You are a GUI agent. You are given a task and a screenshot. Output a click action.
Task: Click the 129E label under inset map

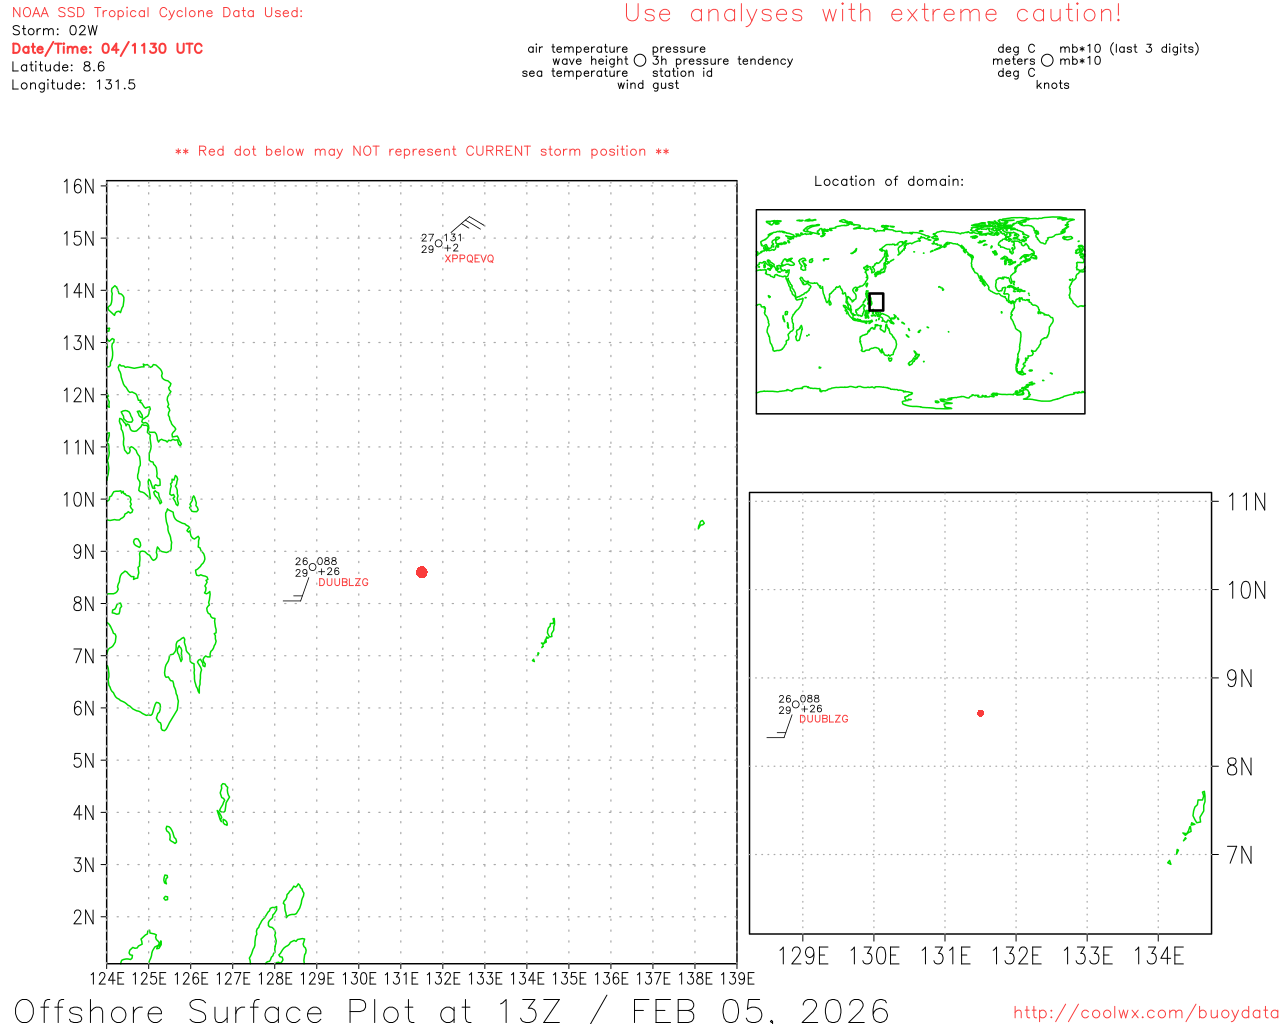coord(803,956)
